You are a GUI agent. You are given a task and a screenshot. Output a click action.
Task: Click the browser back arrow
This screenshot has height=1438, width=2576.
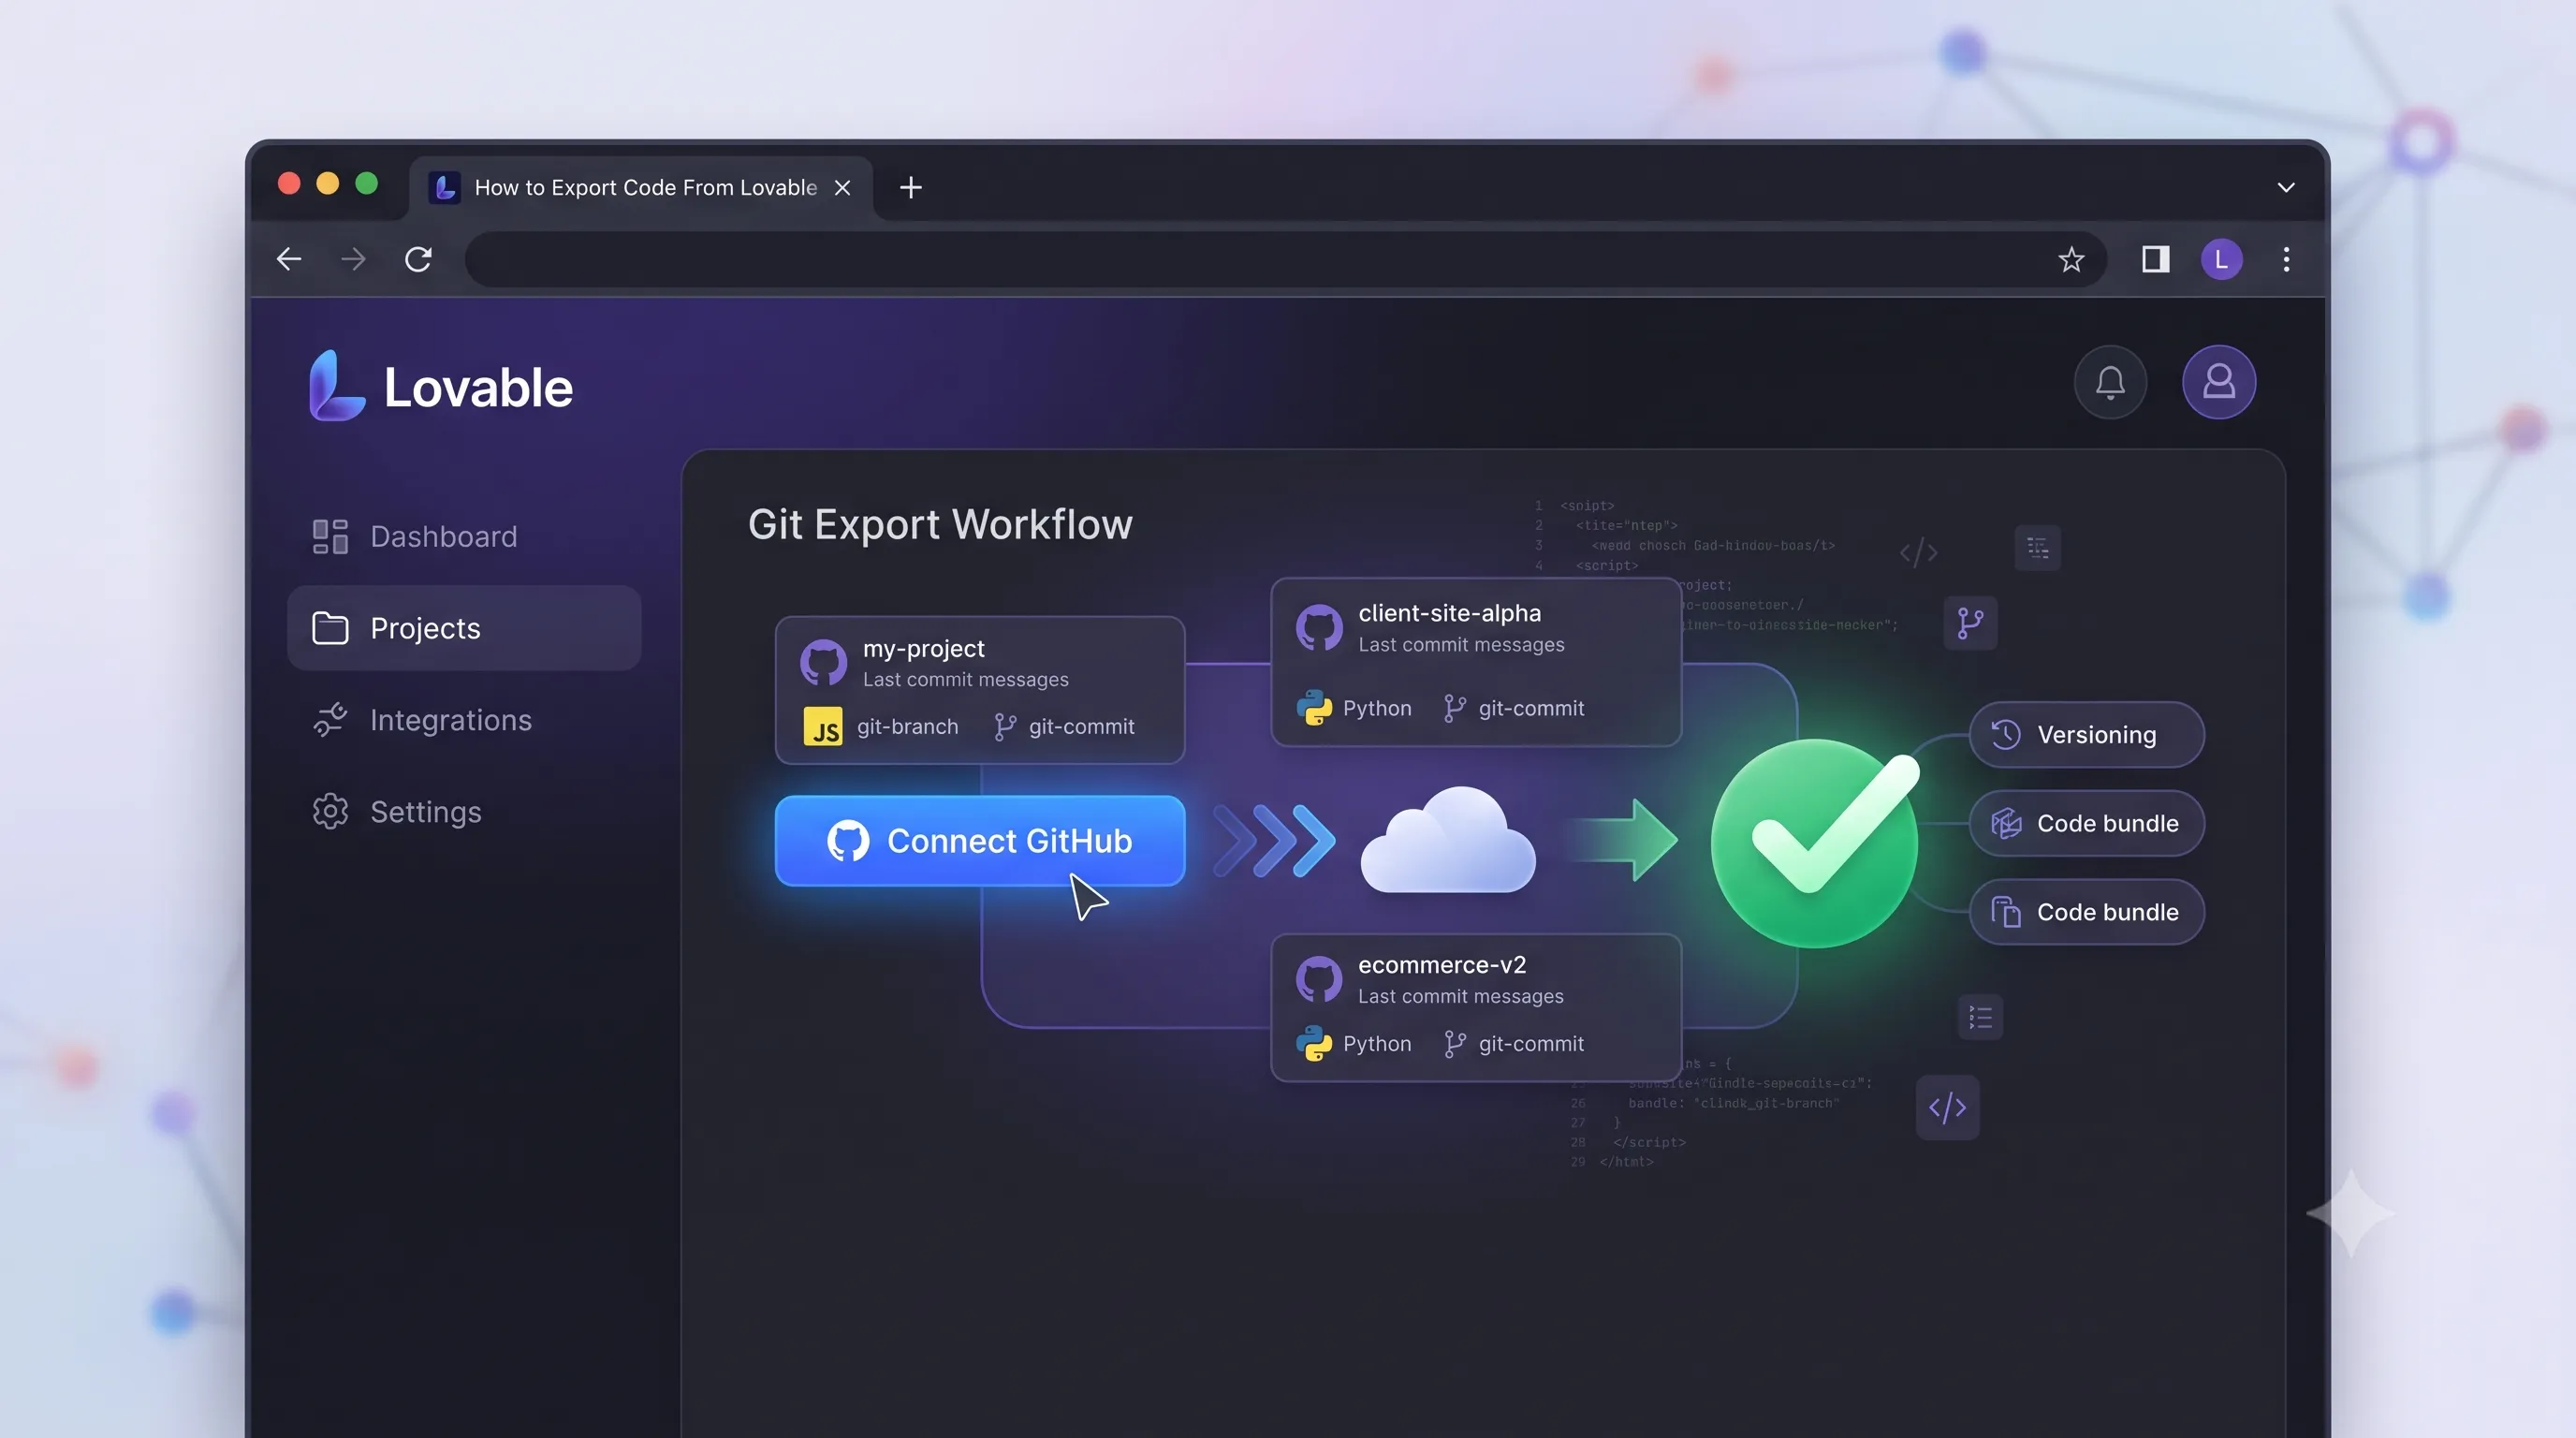289,260
